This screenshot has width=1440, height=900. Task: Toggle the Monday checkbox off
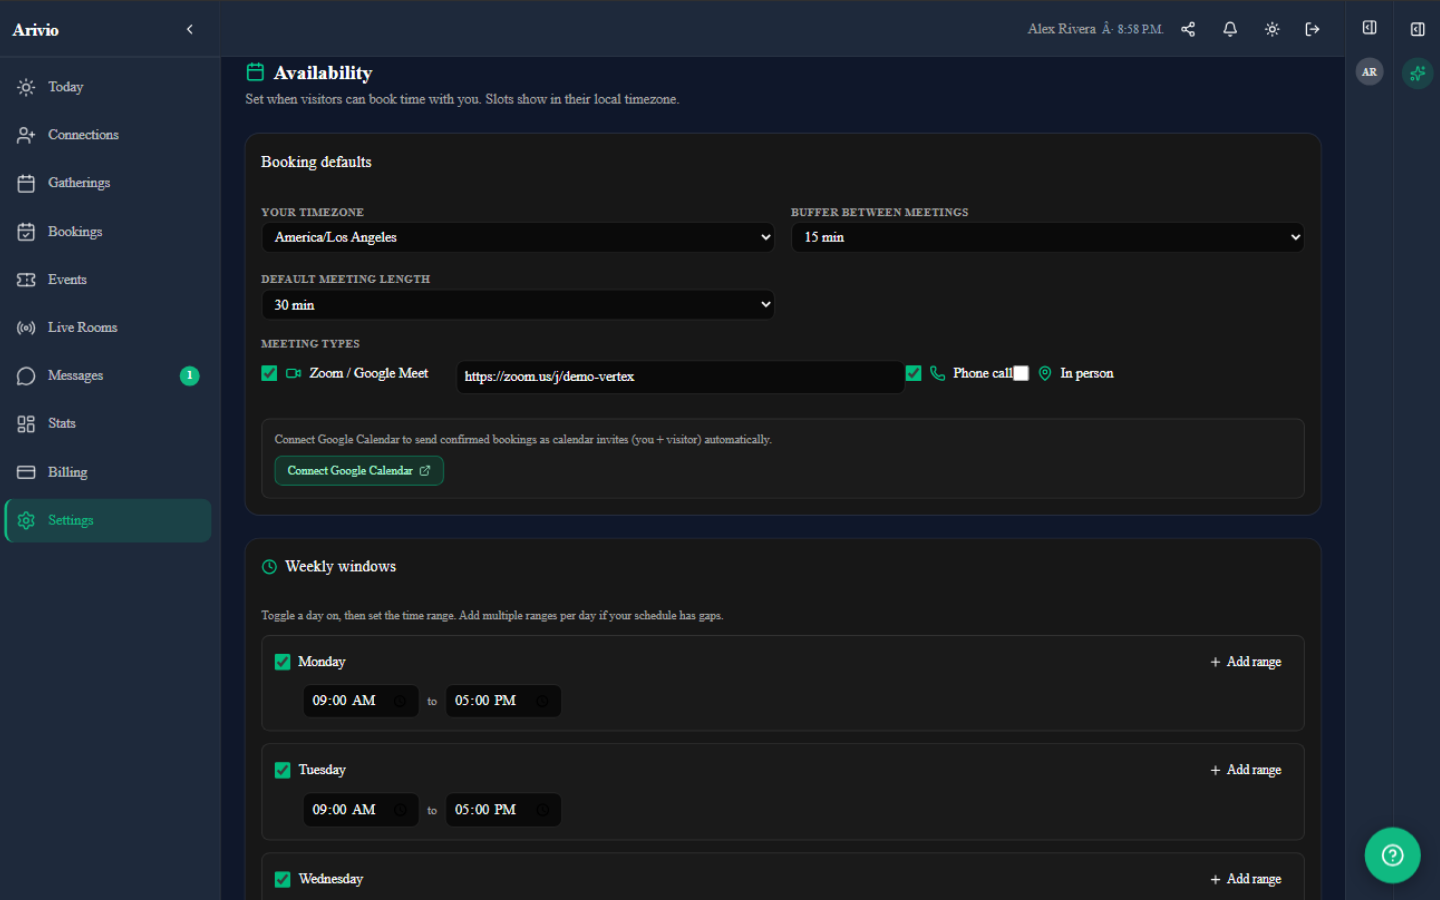[x=282, y=662]
